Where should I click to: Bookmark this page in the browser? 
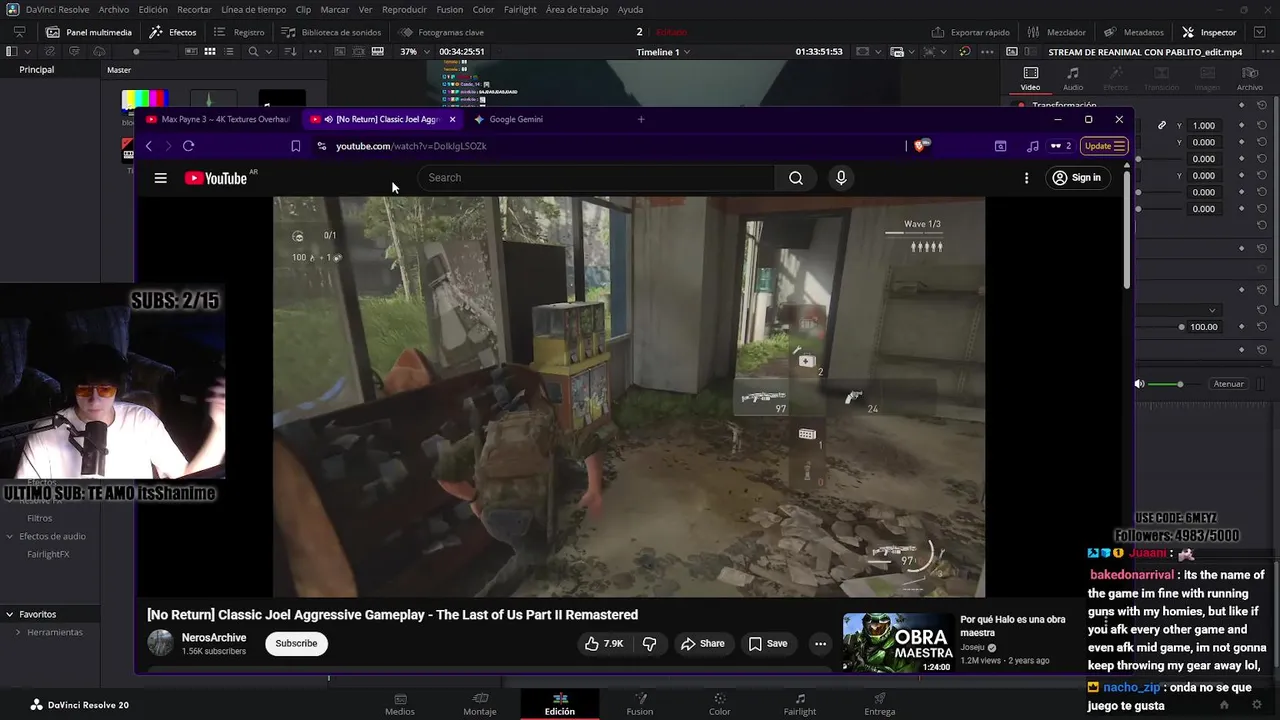click(x=295, y=146)
